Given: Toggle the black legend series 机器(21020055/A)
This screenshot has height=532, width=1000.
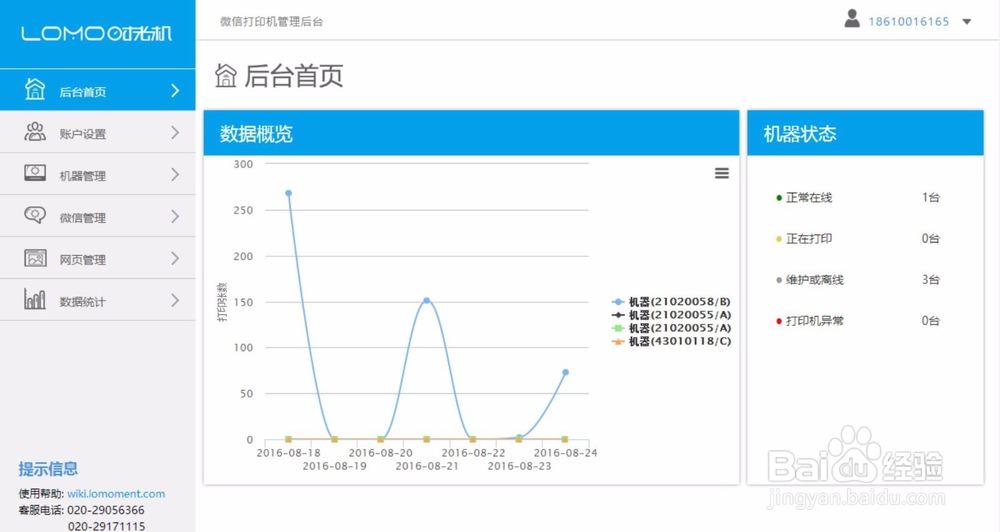Looking at the screenshot, I should [x=672, y=314].
